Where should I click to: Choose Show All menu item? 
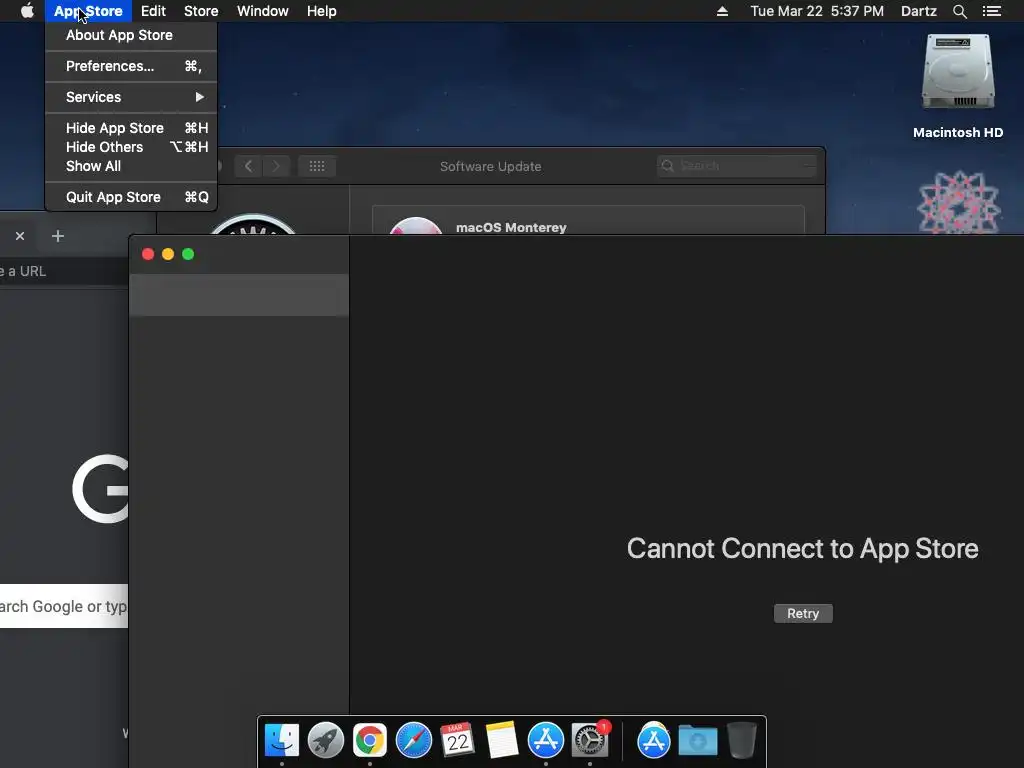(x=132, y=166)
